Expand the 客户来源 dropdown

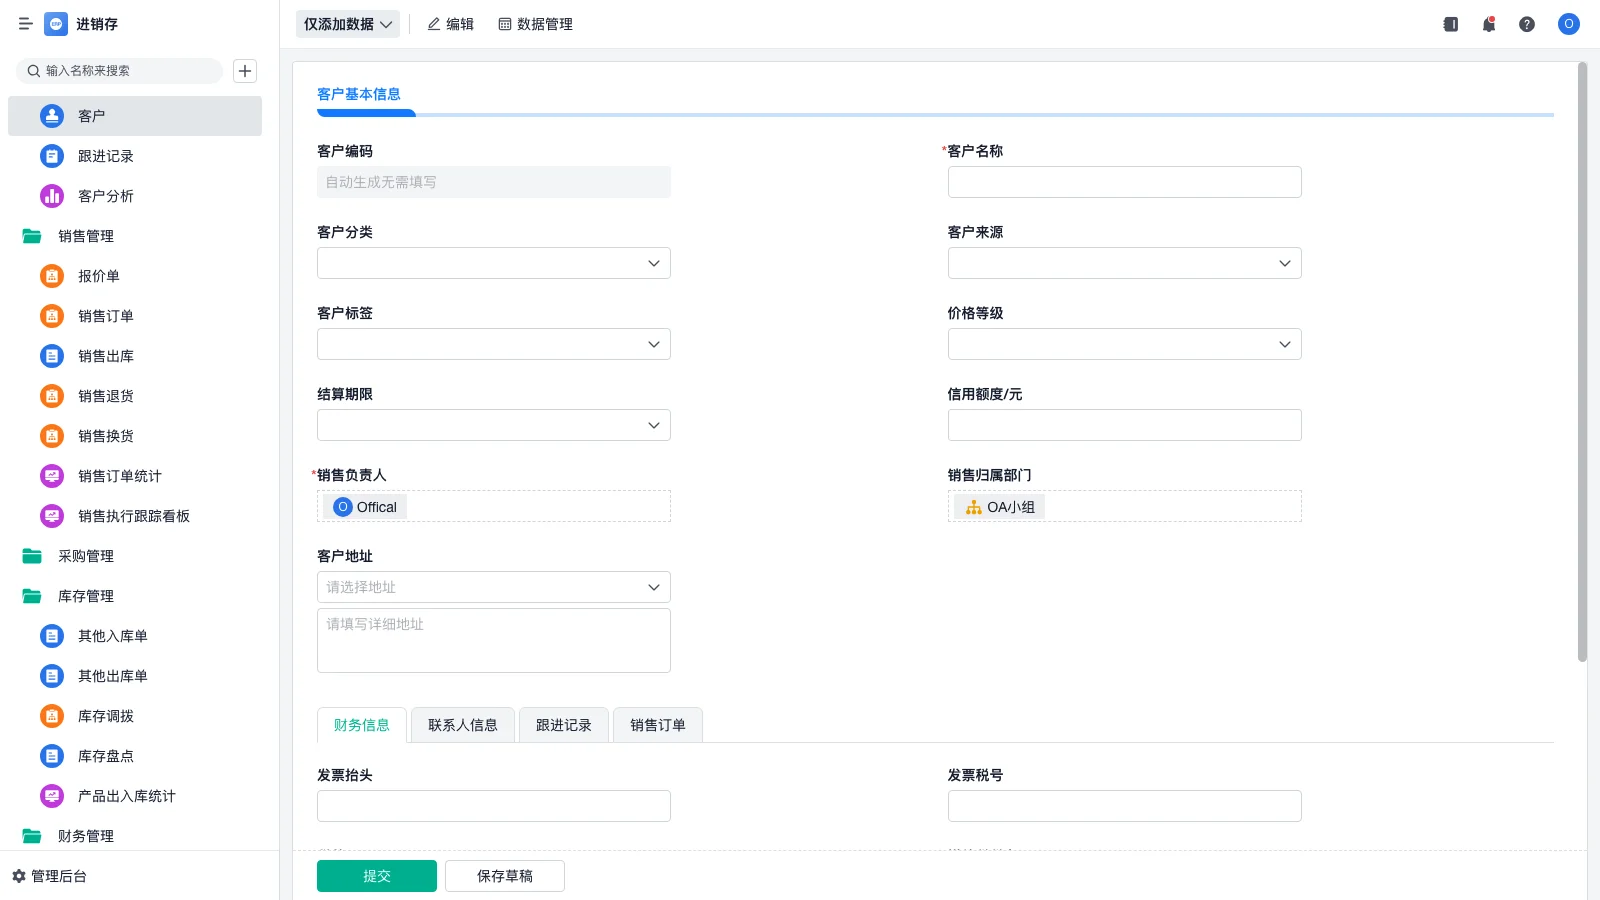coord(1125,263)
